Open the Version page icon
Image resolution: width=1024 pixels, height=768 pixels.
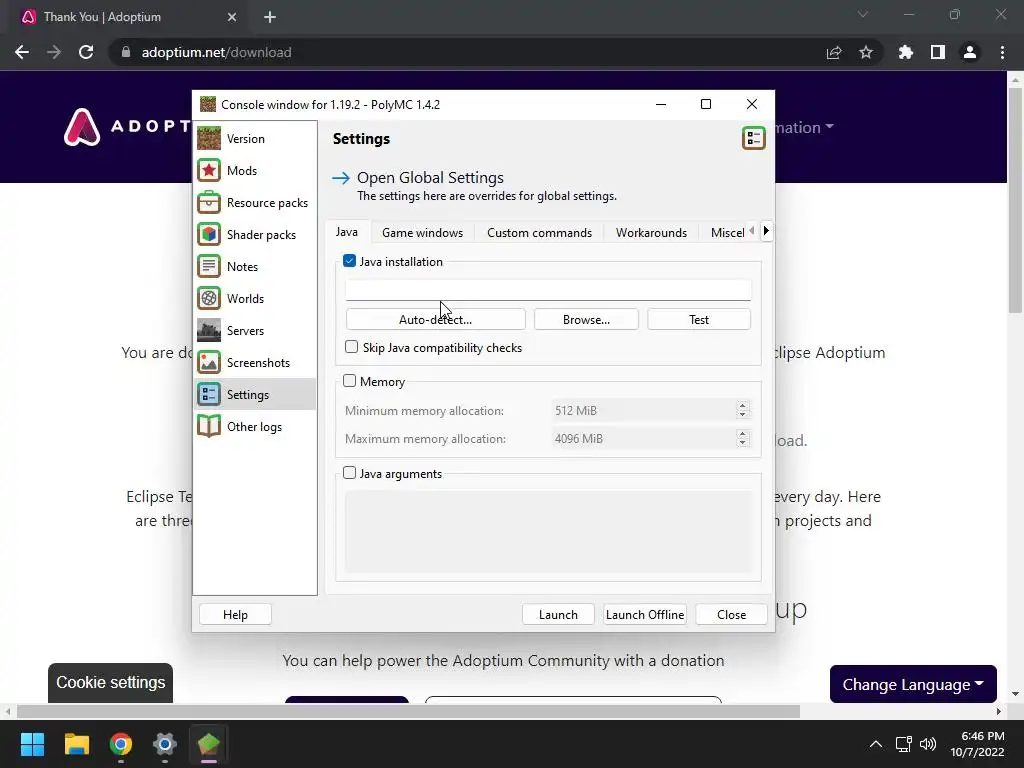(209, 138)
